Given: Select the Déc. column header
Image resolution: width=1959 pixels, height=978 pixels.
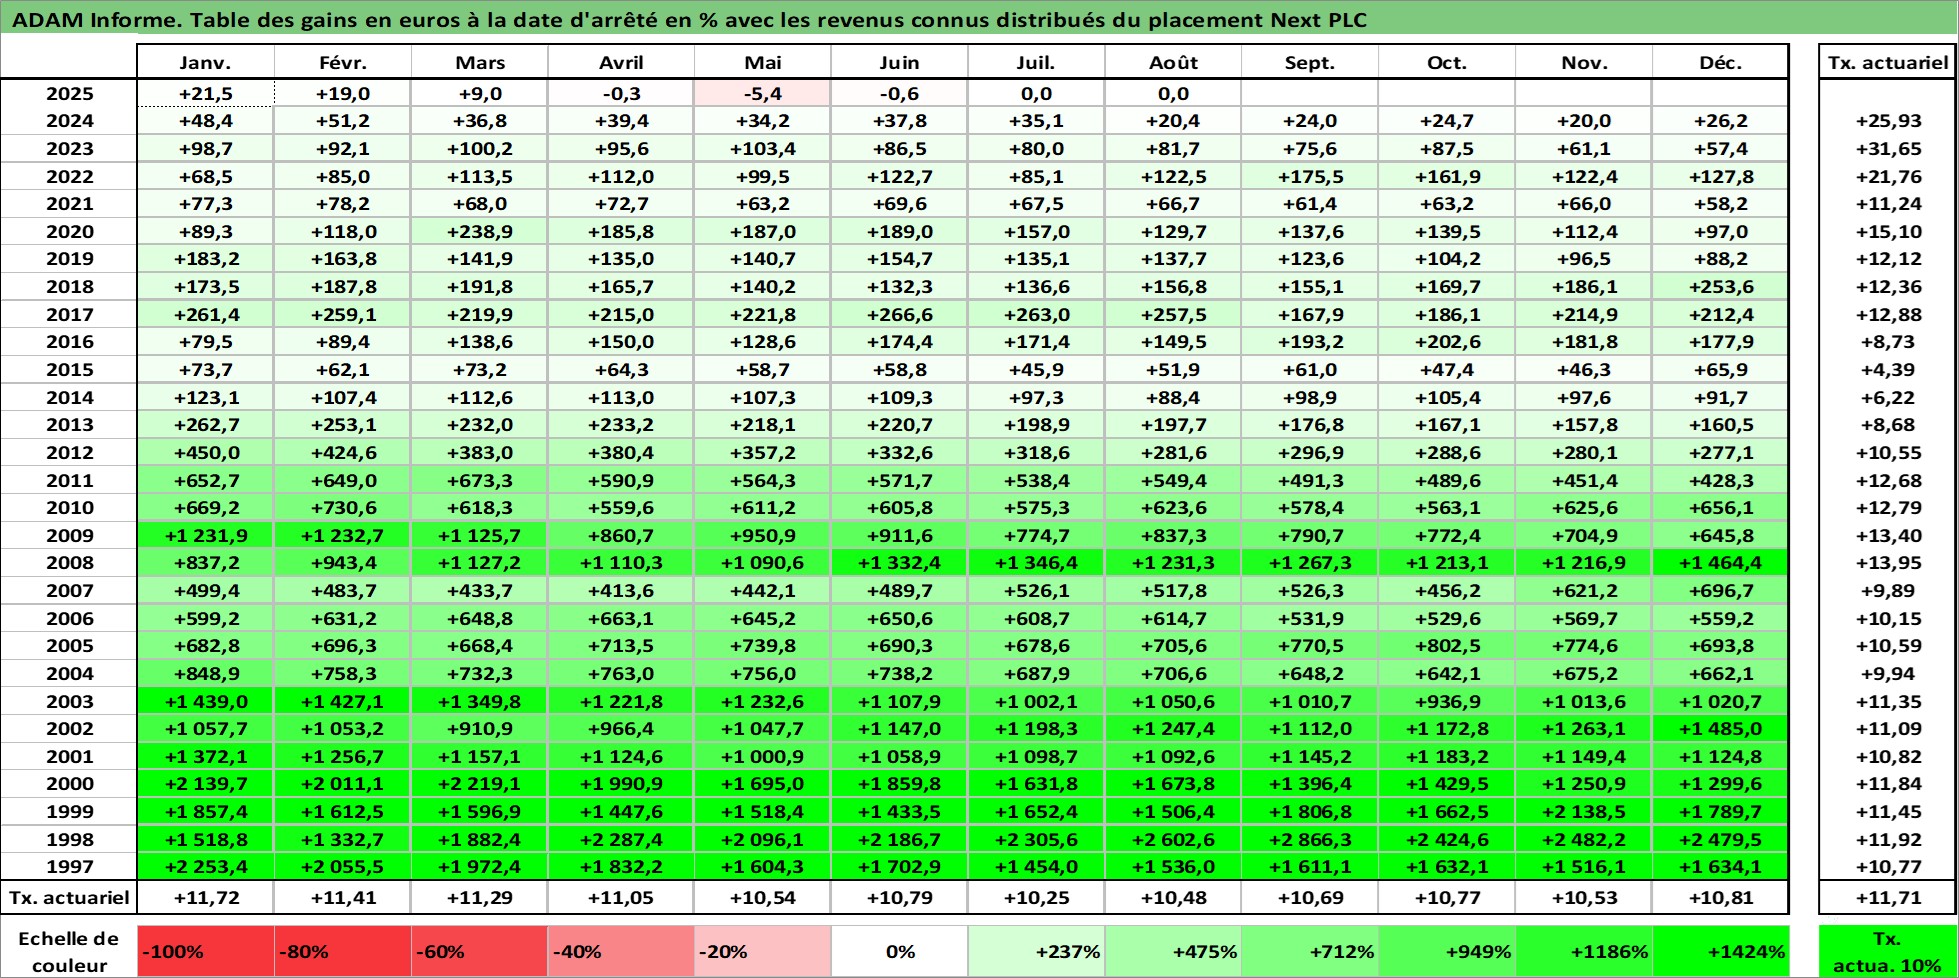Looking at the screenshot, I should (1720, 62).
